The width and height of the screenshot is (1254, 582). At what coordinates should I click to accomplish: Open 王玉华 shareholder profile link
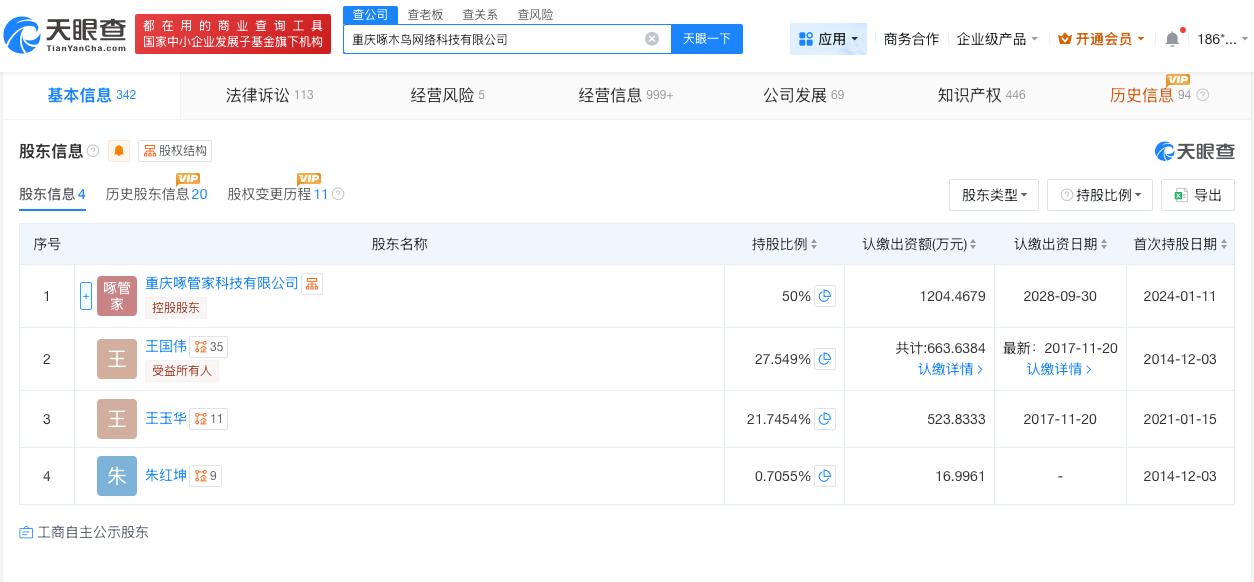pyautogui.click(x=166, y=419)
